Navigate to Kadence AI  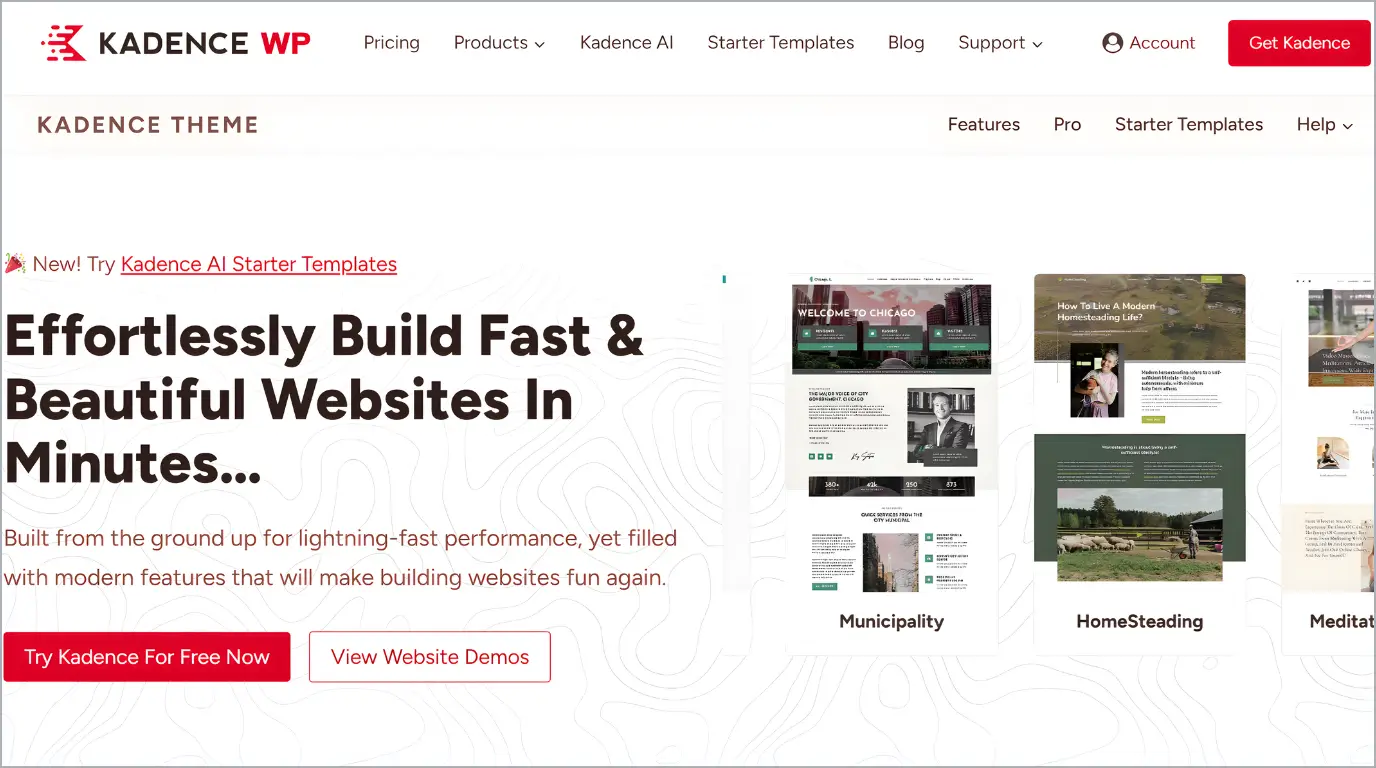click(626, 43)
